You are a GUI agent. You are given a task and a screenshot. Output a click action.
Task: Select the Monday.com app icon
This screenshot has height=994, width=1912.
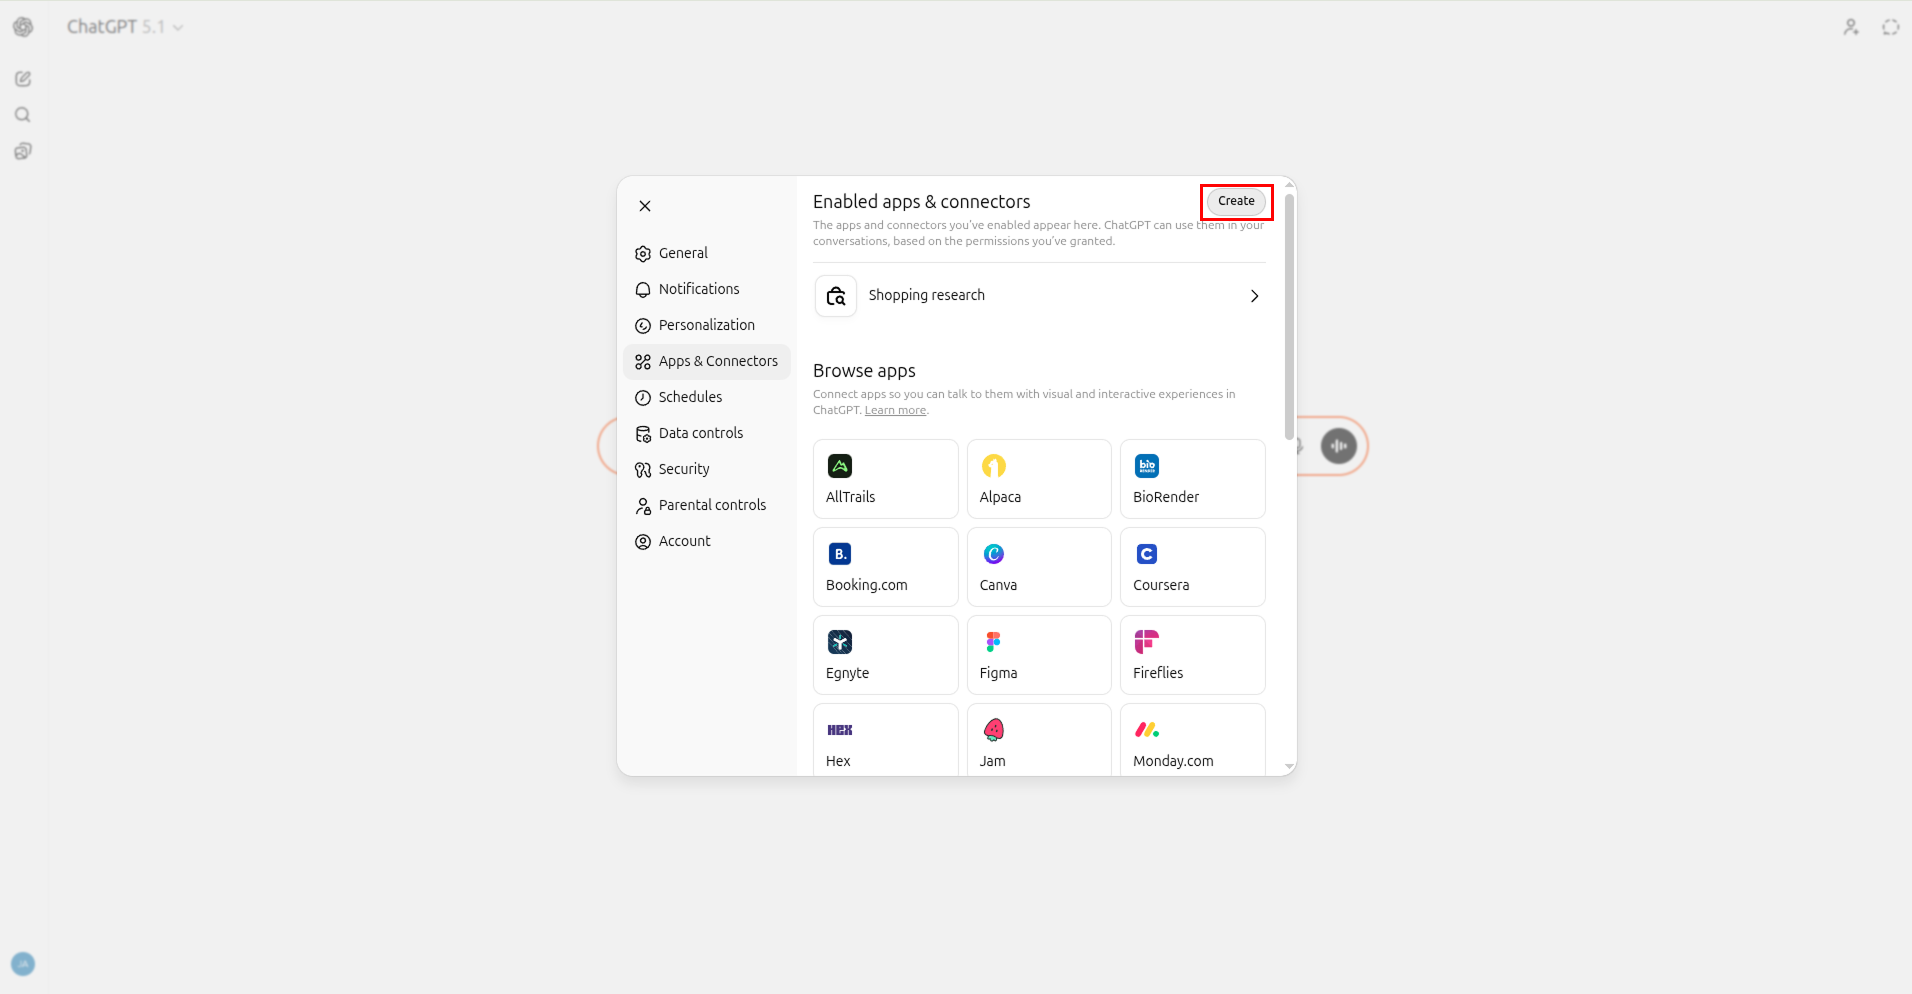[x=1146, y=729]
